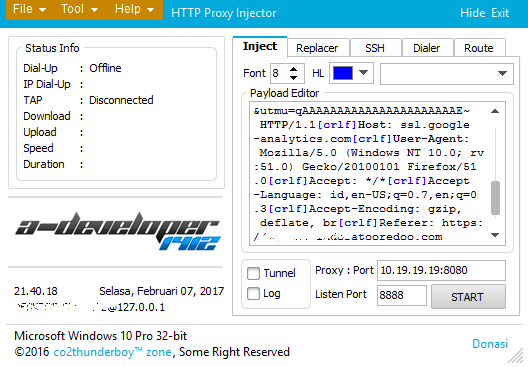This screenshot has width=528, height=367.
Task: Click the Proxy : Port input field
Action: pyautogui.click(x=441, y=270)
